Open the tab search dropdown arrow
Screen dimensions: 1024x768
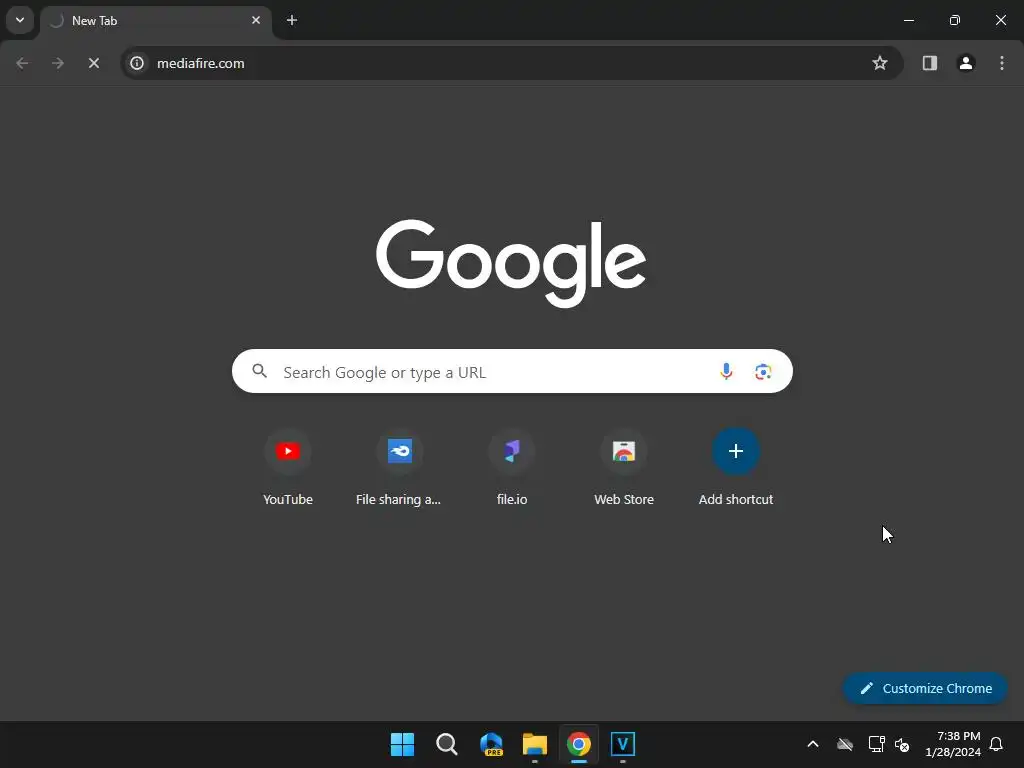tap(20, 20)
